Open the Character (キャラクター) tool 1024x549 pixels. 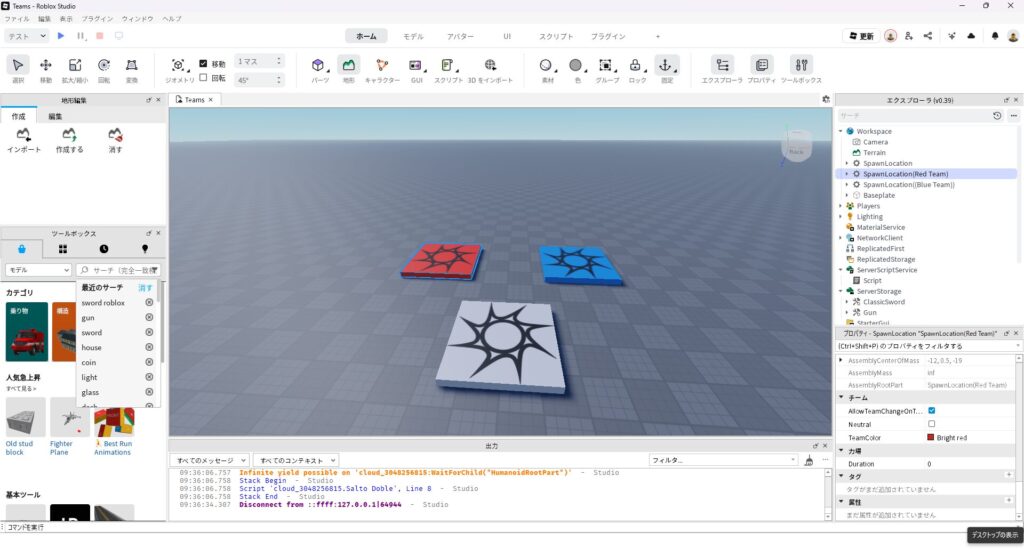[x=382, y=65]
